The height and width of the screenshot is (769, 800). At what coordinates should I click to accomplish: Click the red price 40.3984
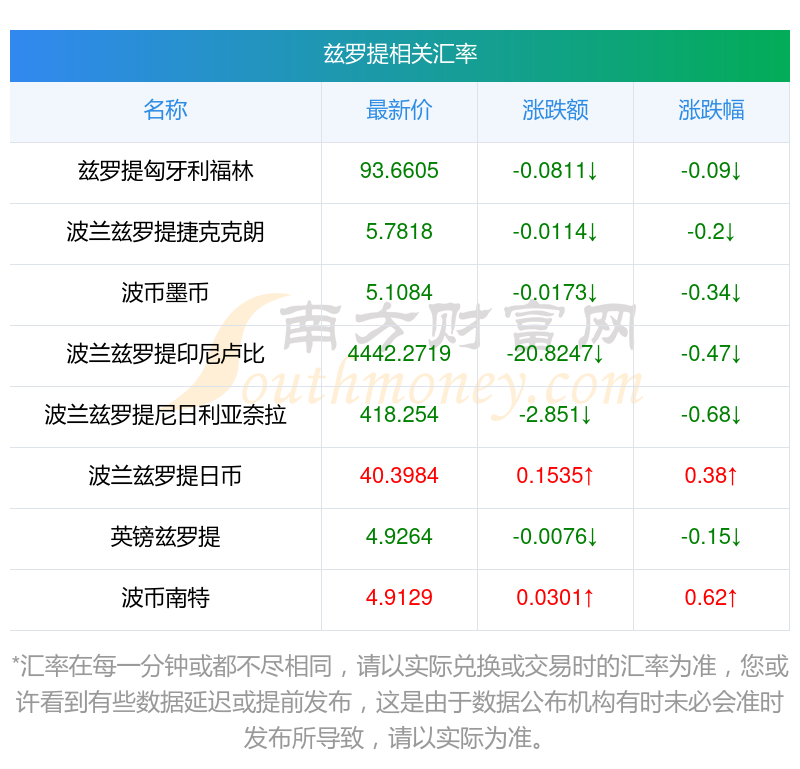(399, 476)
